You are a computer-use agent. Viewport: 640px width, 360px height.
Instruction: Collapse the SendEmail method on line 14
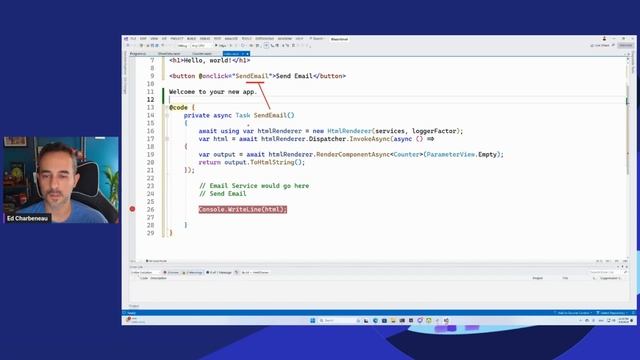[x=167, y=116]
